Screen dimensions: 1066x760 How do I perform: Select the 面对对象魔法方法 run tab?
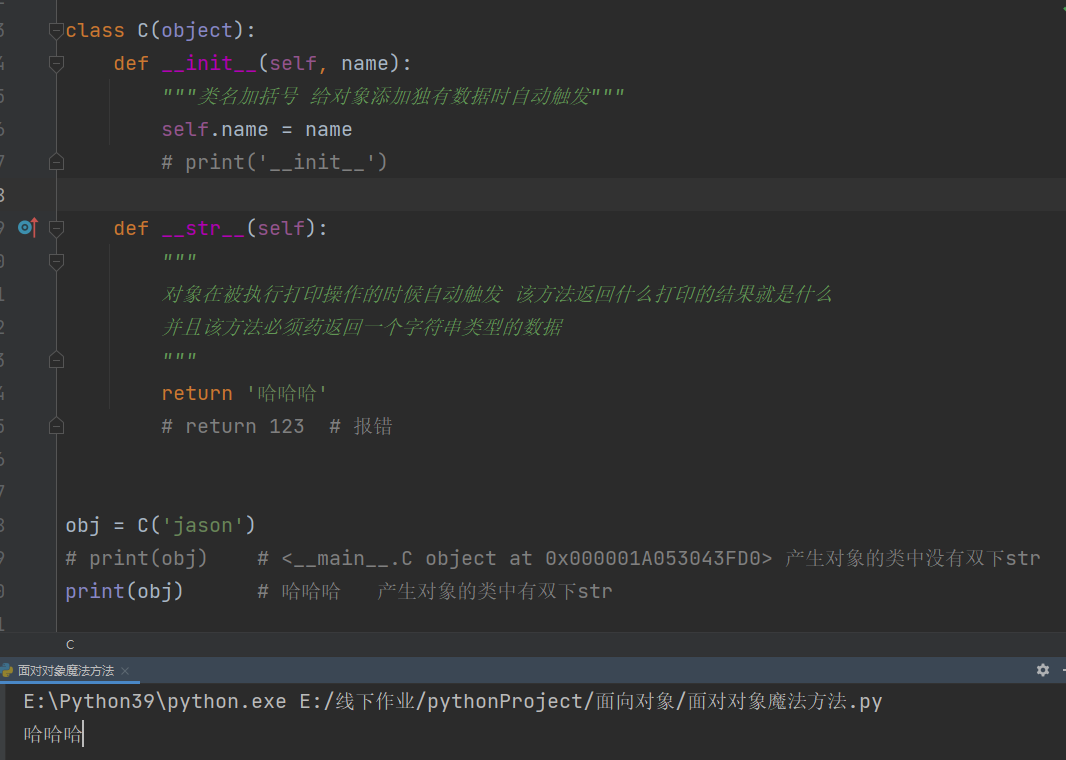click(x=66, y=671)
